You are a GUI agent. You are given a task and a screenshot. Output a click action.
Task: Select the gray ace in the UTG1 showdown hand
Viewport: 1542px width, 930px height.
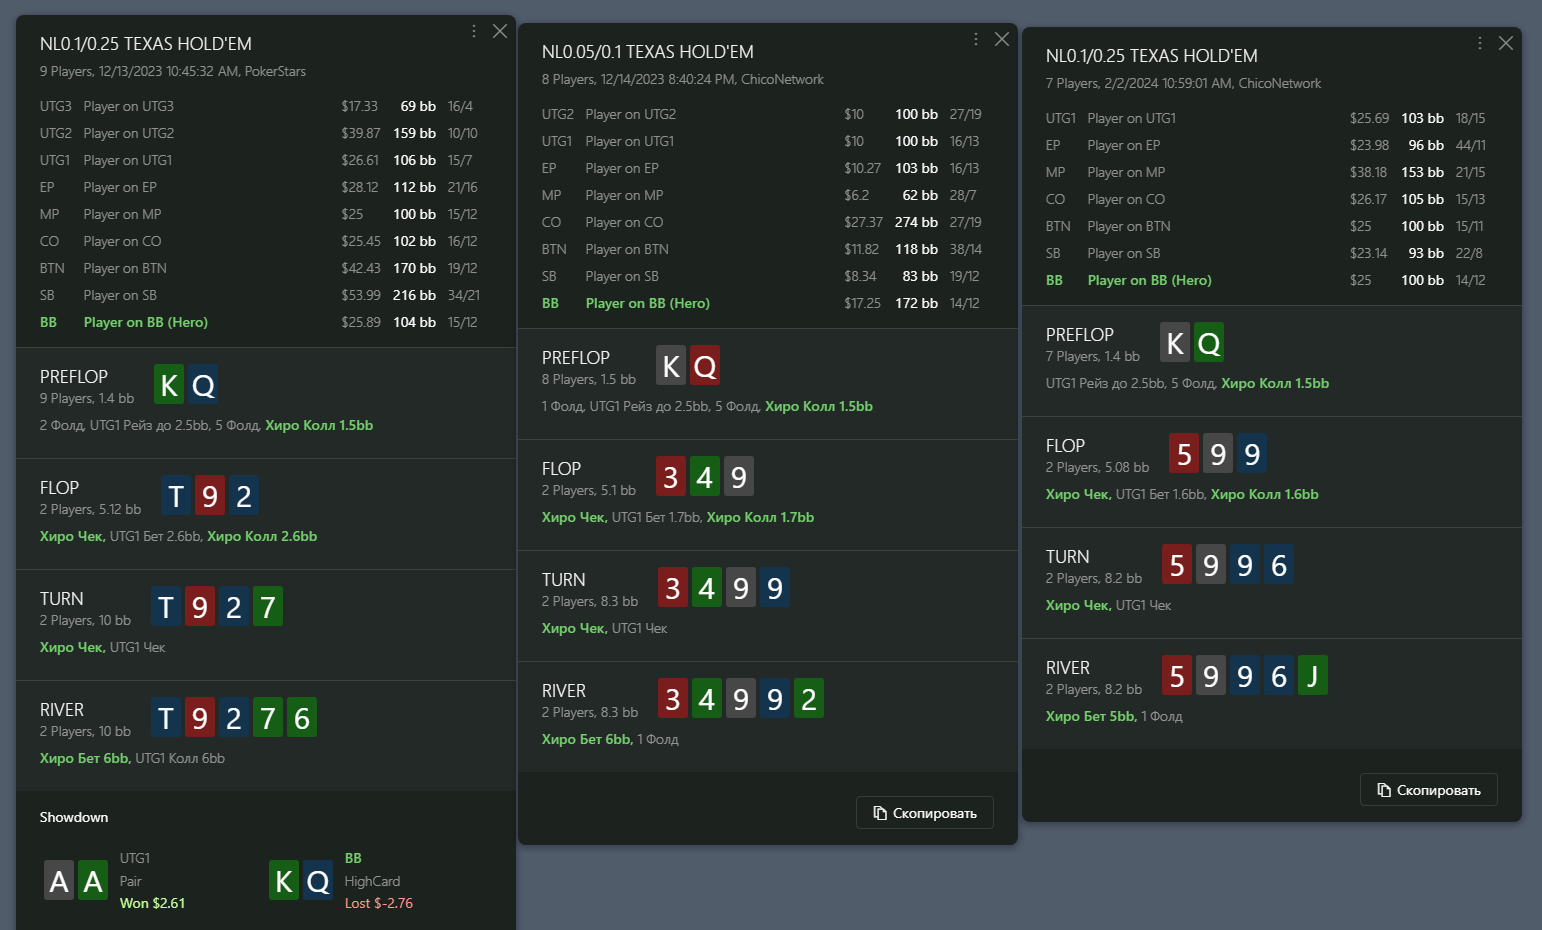59,881
